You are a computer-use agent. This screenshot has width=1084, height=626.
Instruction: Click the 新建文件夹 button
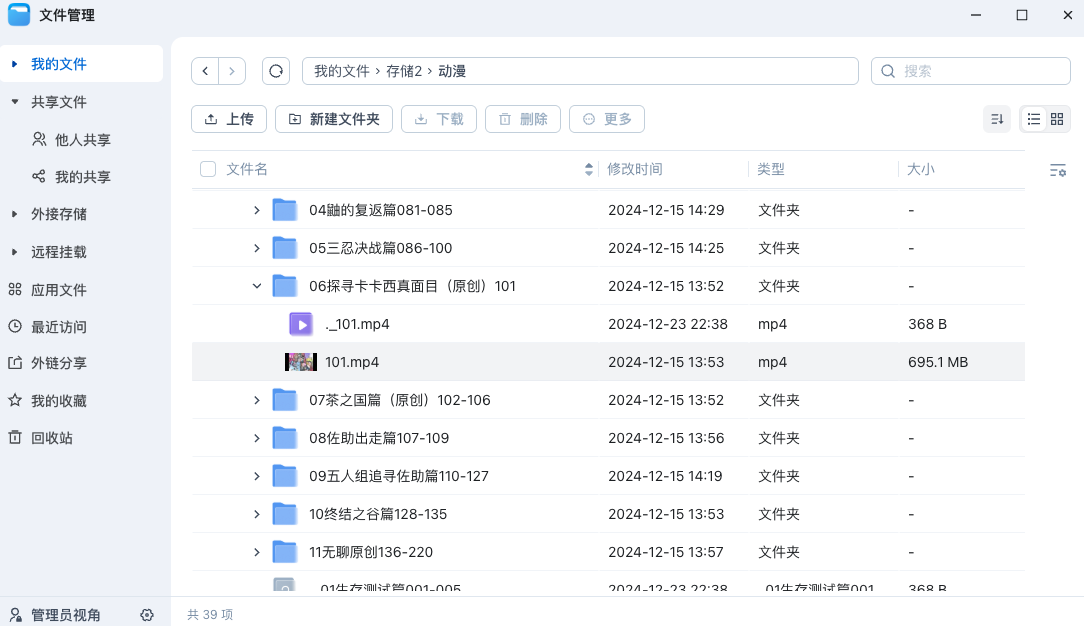pos(334,119)
